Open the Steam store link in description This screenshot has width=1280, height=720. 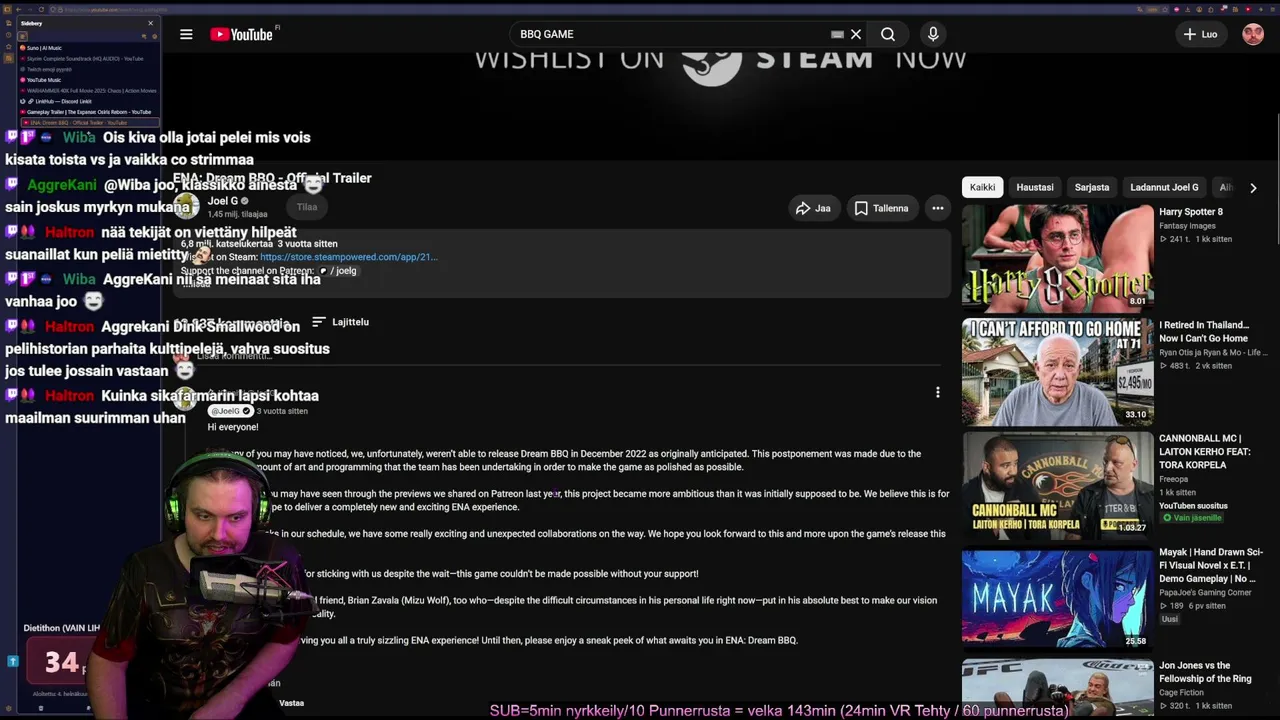click(x=348, y=257)
